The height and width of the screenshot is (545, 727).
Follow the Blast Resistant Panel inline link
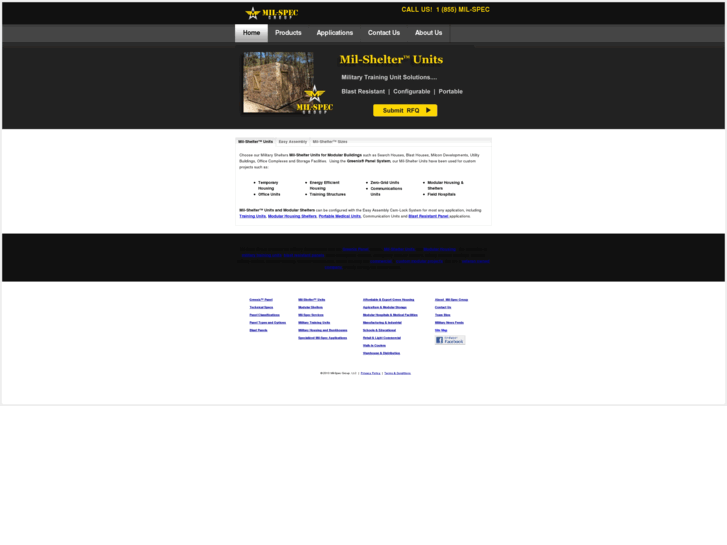point(428,216)
